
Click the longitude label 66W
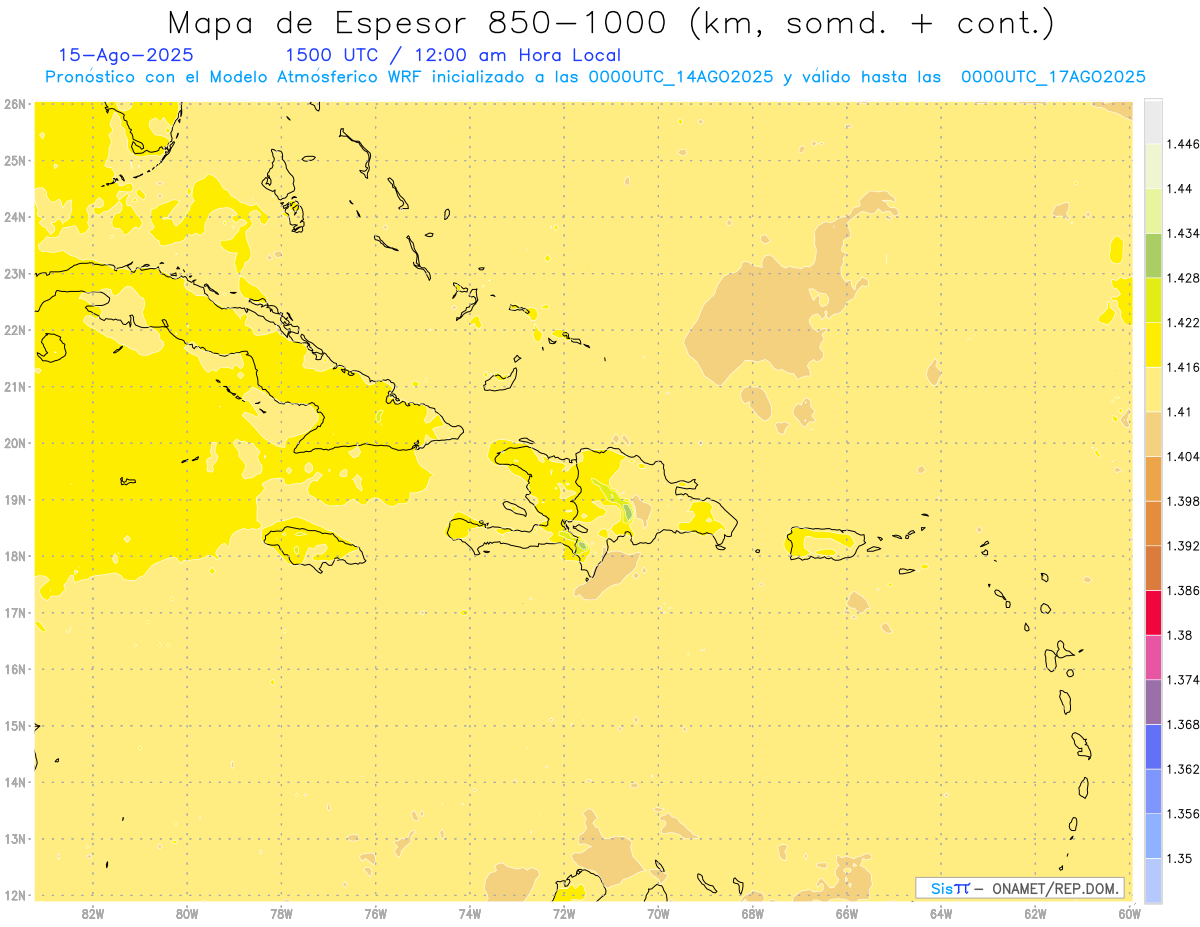847,913
